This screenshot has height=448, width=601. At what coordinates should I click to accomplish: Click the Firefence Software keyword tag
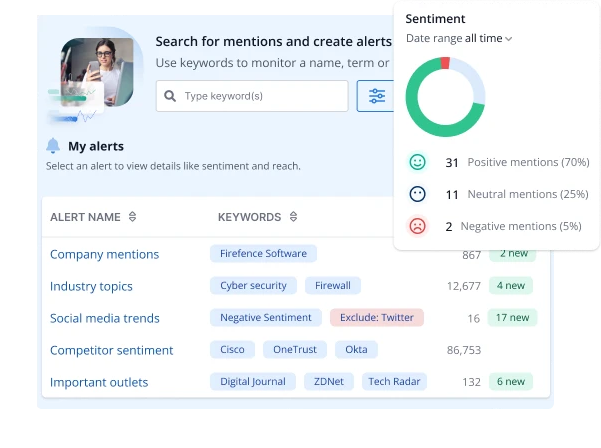(263, 254)
